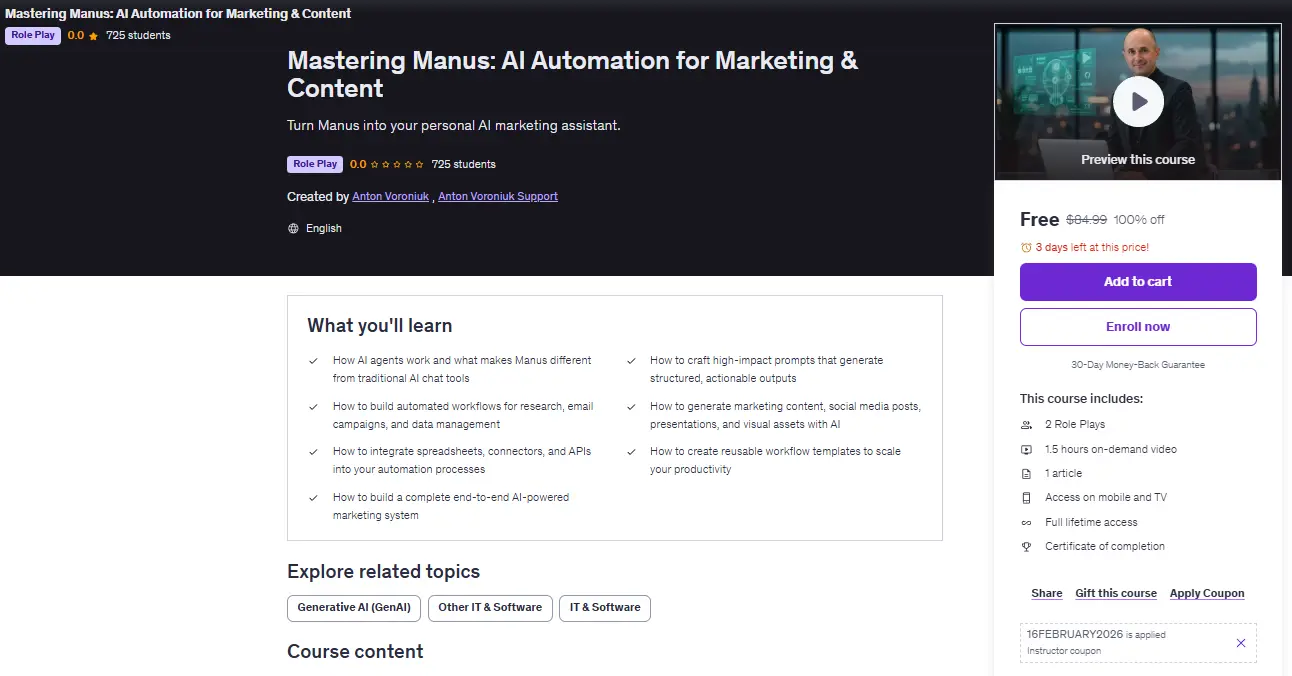This screenshot has height=676, width=1292.
Task: Click the struck-through $84.99 price
Action: pyautogui.click(x=1087, y=220)
